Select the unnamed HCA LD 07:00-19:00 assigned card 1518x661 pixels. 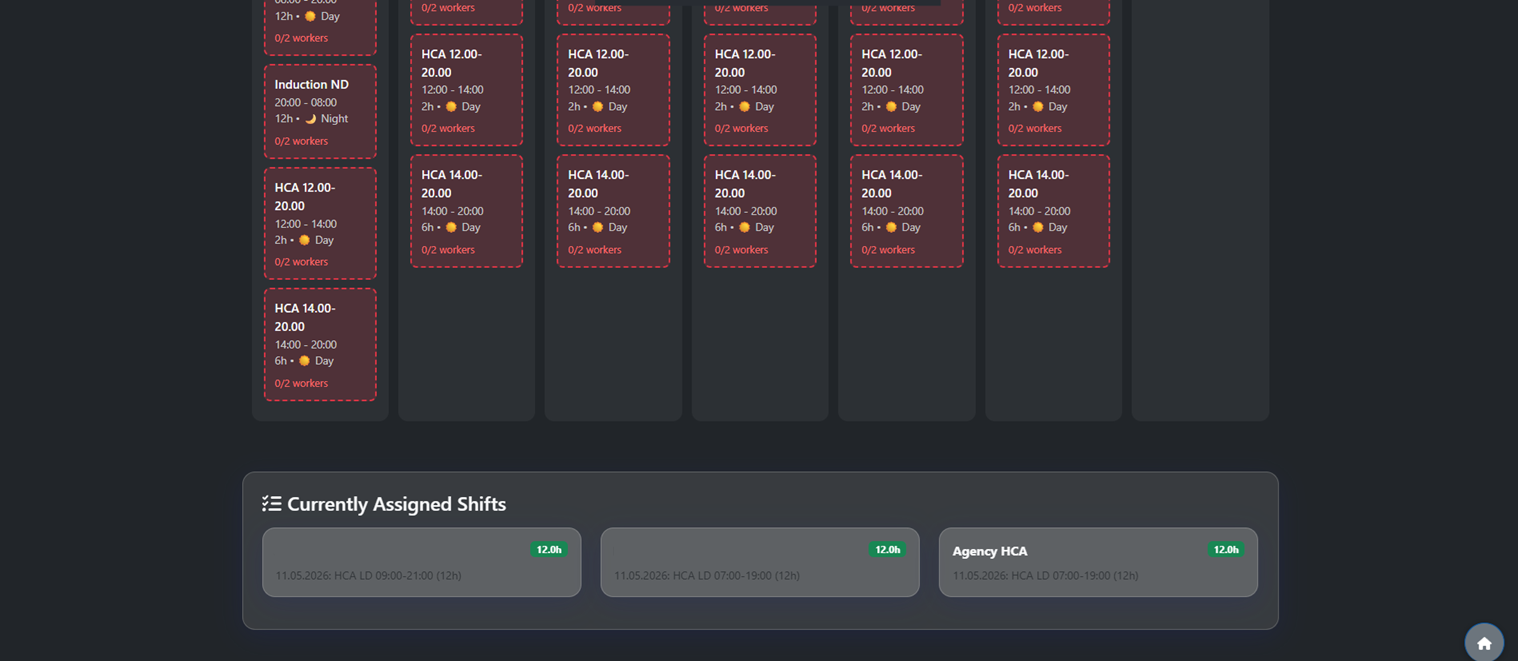tap(759, 562)
